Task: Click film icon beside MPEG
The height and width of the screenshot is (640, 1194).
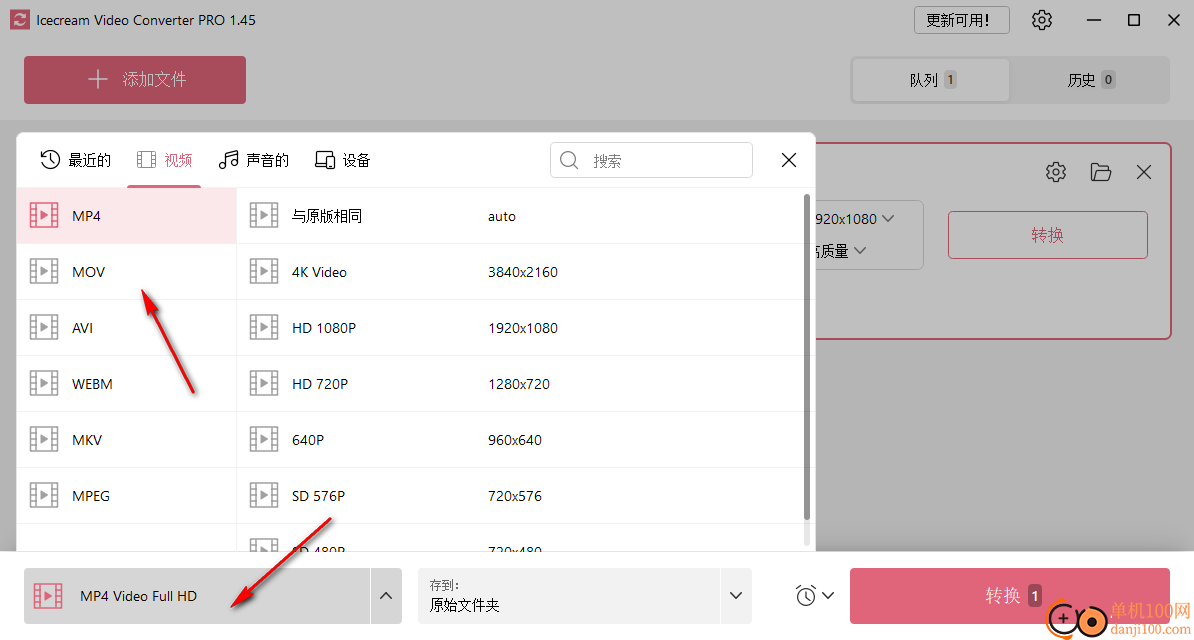Action: pyautogui.click(x=43, y=495)
